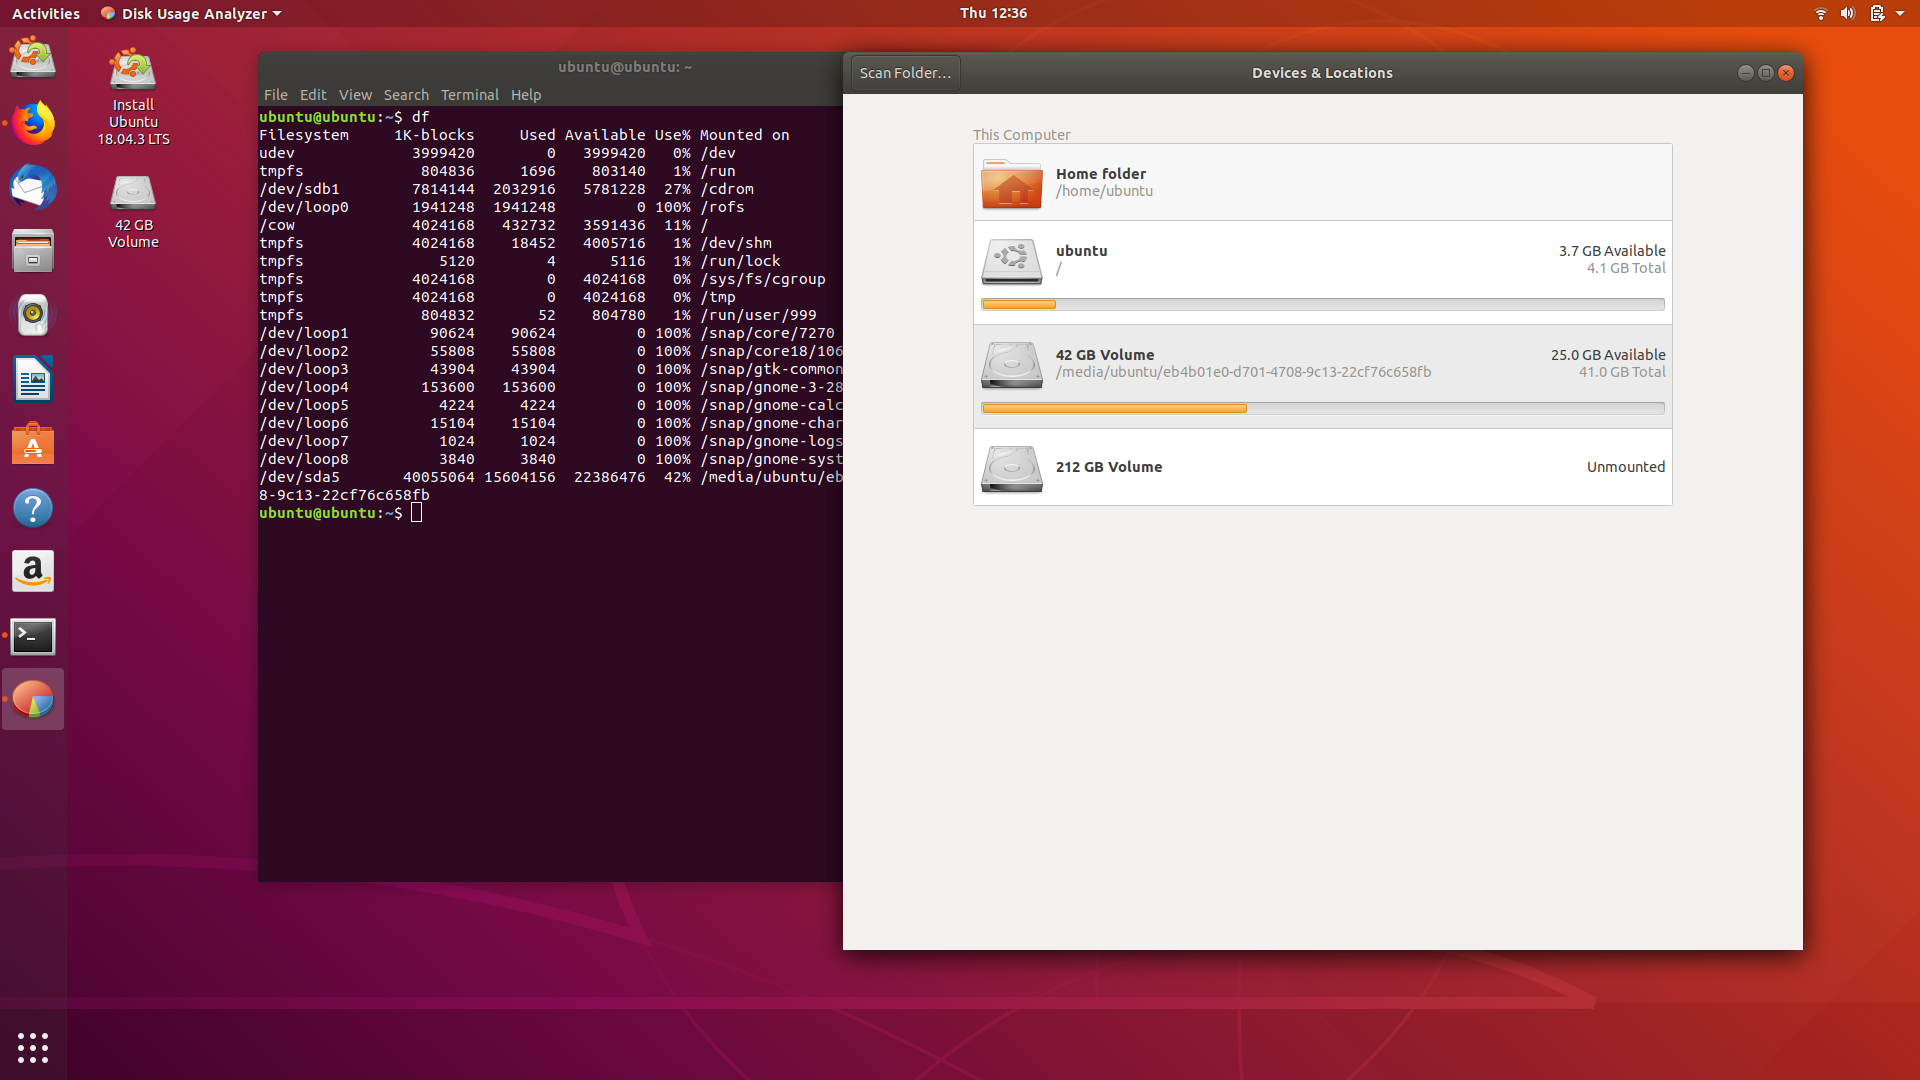Open the Search menu in Terminal
Viewport: 1920px width, 1080px height.
click(406, 95)
